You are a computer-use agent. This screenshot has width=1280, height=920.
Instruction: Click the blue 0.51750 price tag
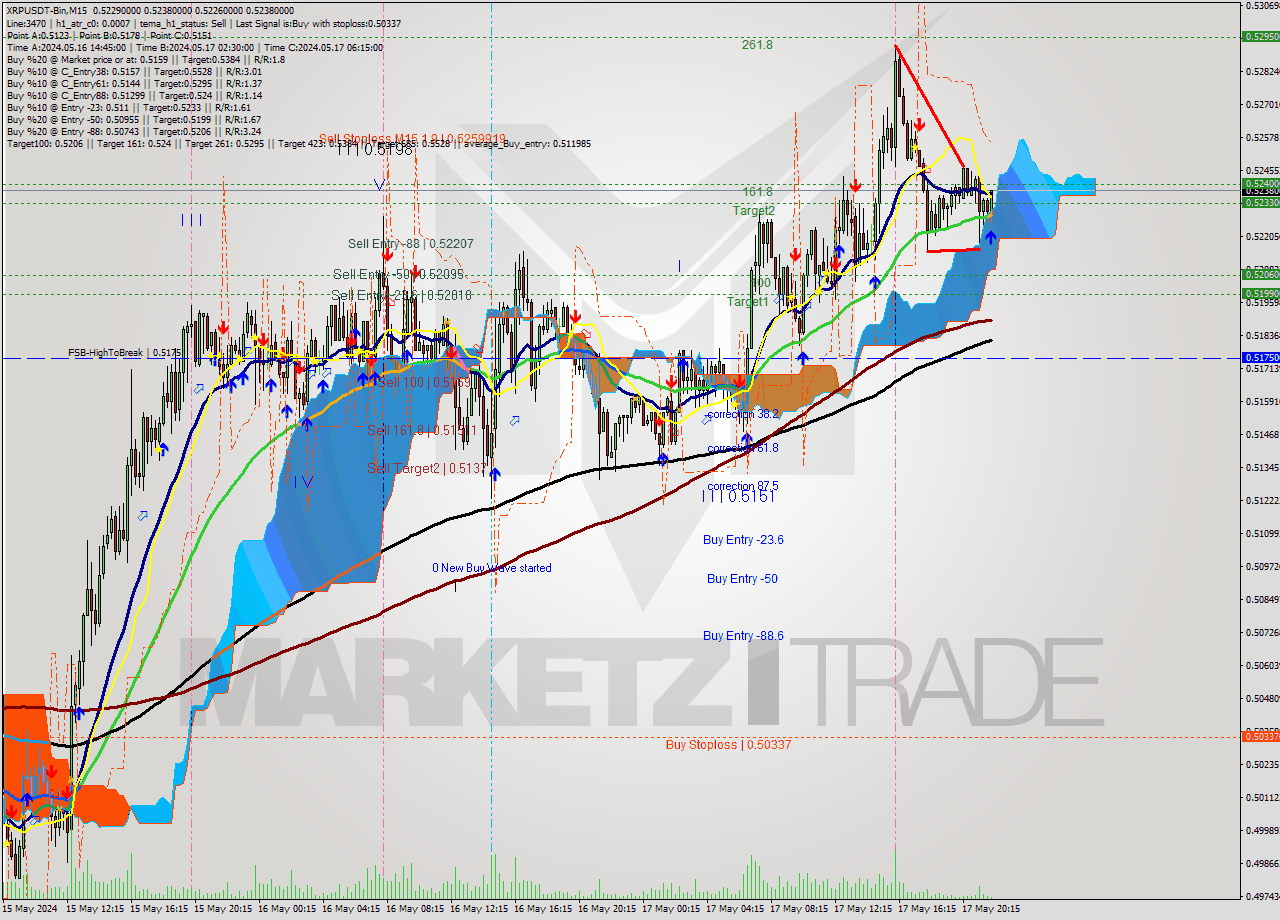(x=1260, y=357)
